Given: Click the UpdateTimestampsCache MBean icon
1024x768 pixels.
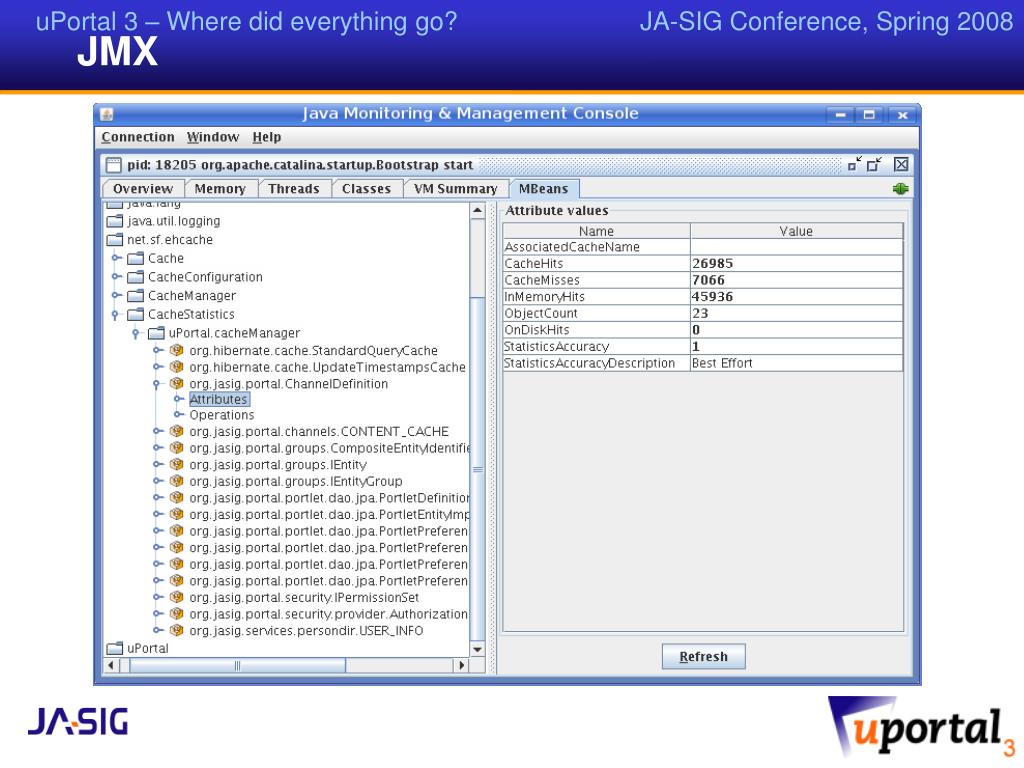Looking at the screenshot, I should 176,366.
